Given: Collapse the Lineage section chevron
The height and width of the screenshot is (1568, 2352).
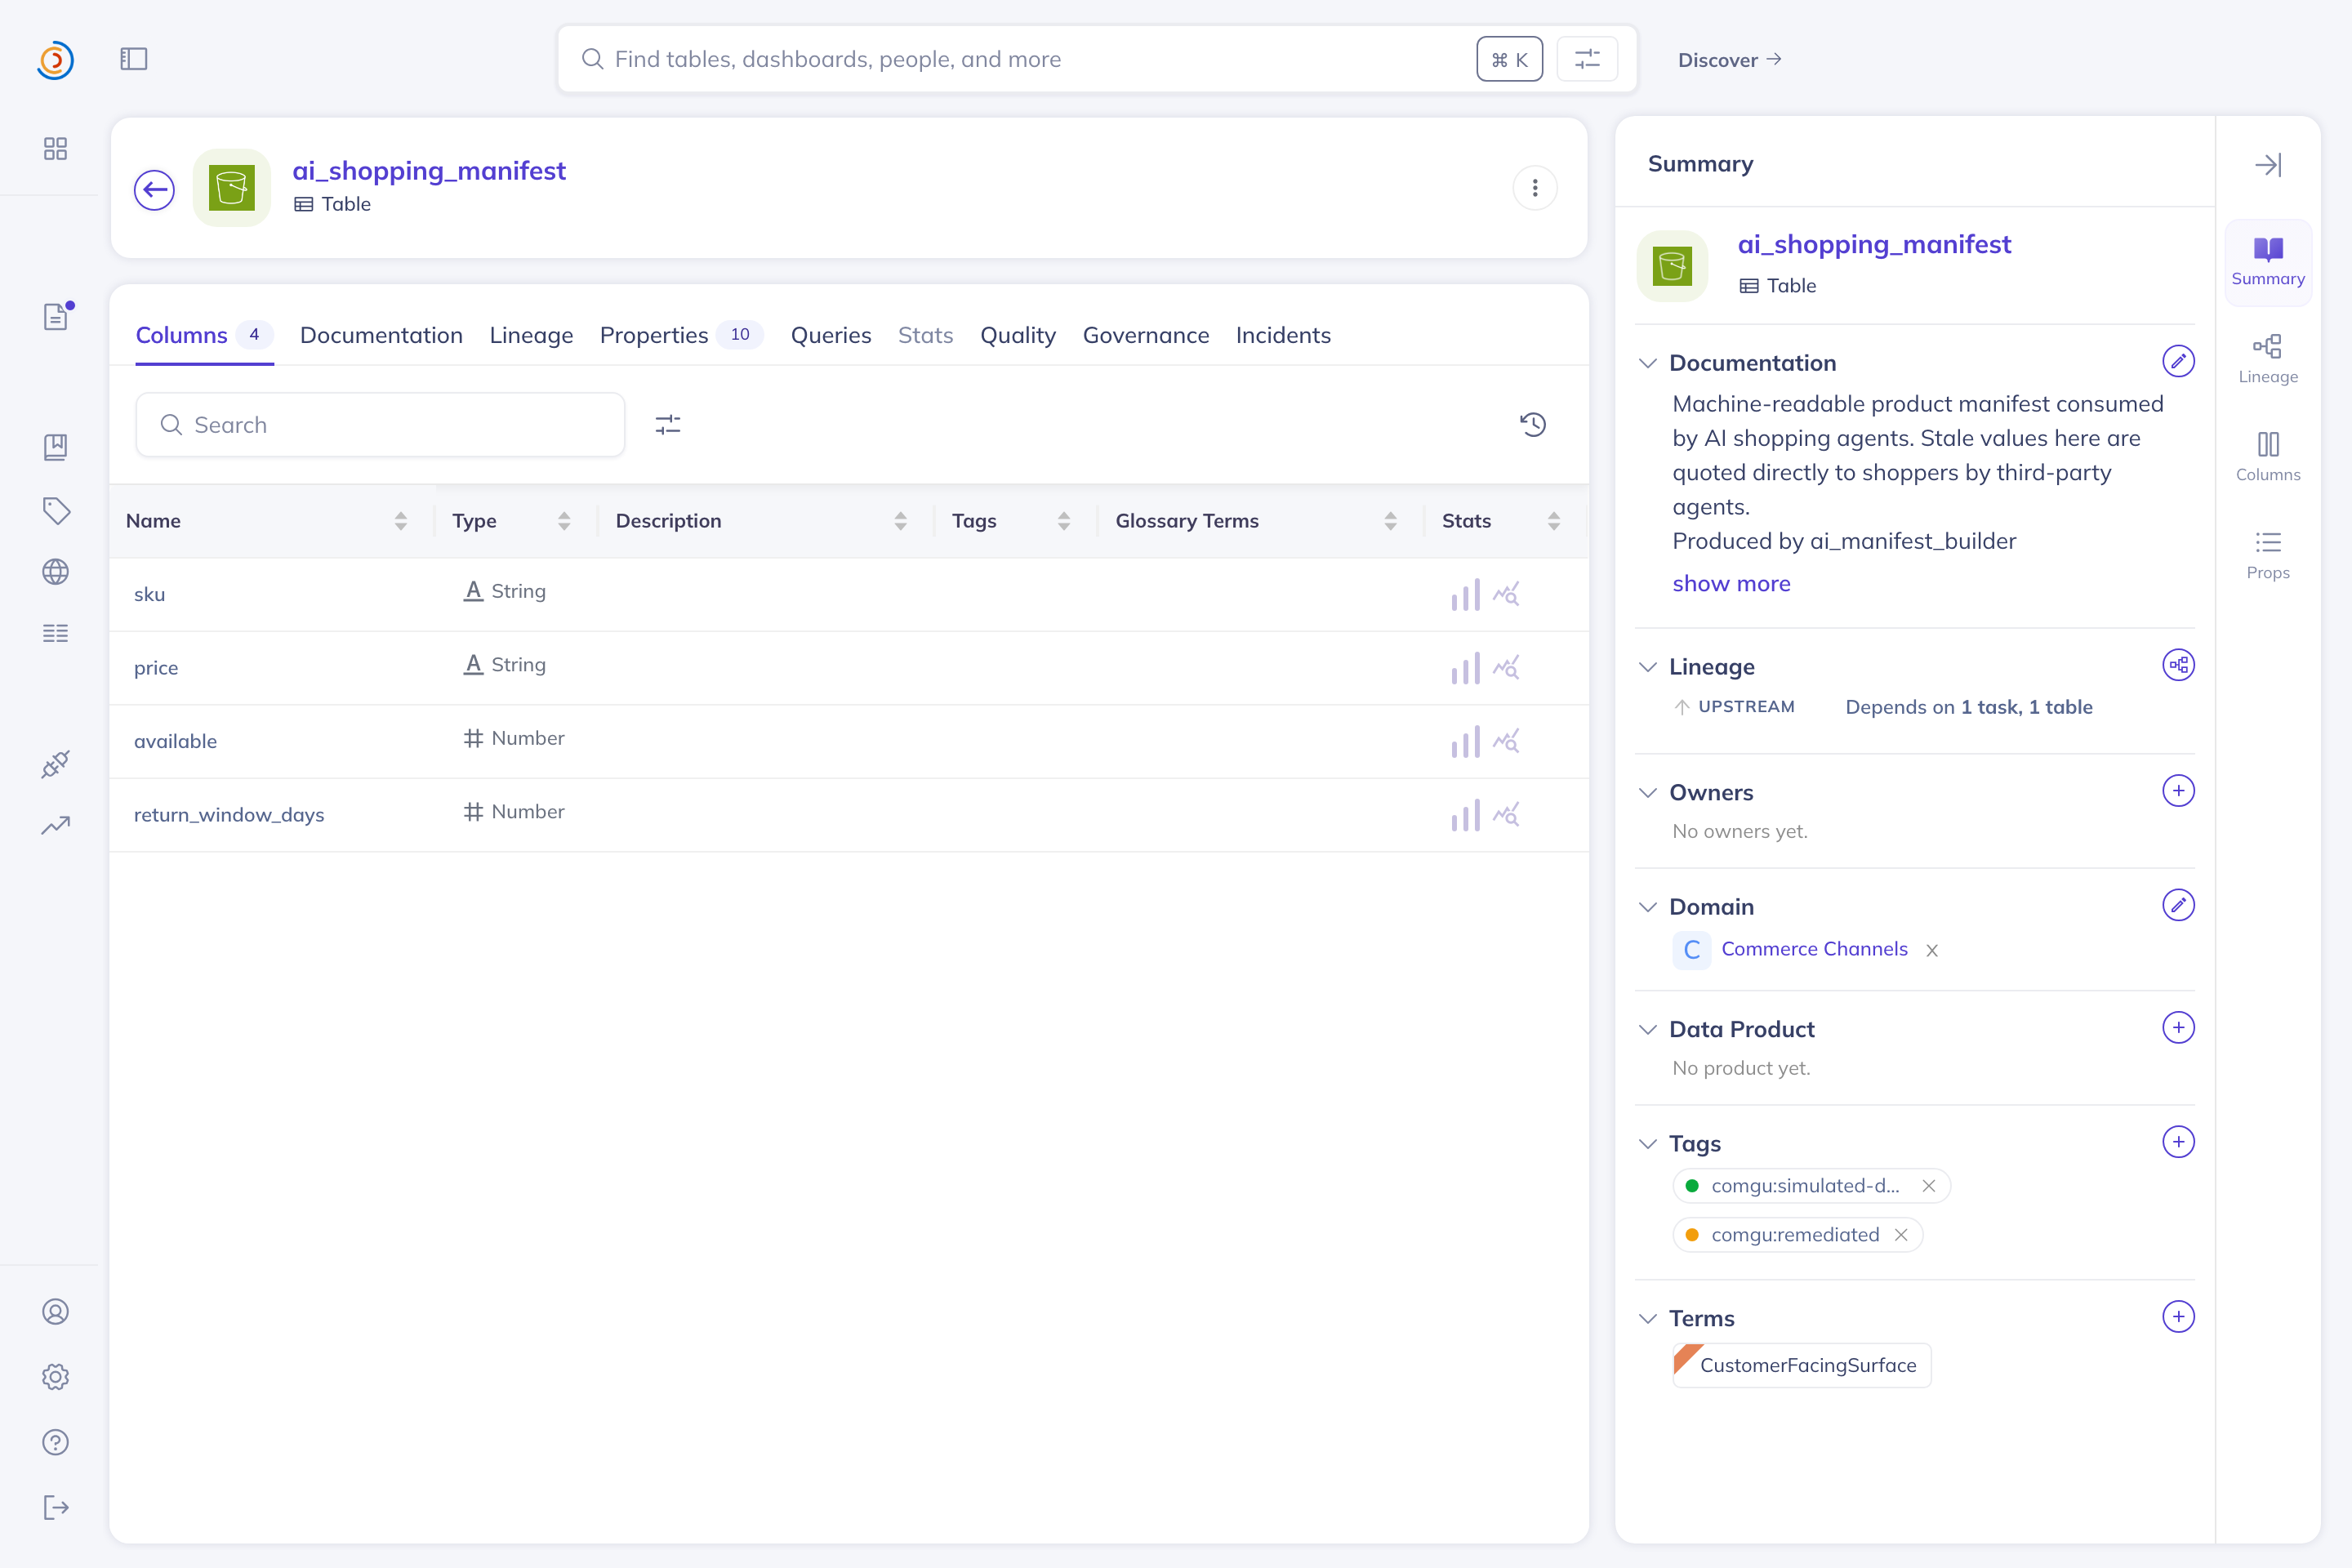Looking at the screenshot, I should click(x=1648, y=667).
